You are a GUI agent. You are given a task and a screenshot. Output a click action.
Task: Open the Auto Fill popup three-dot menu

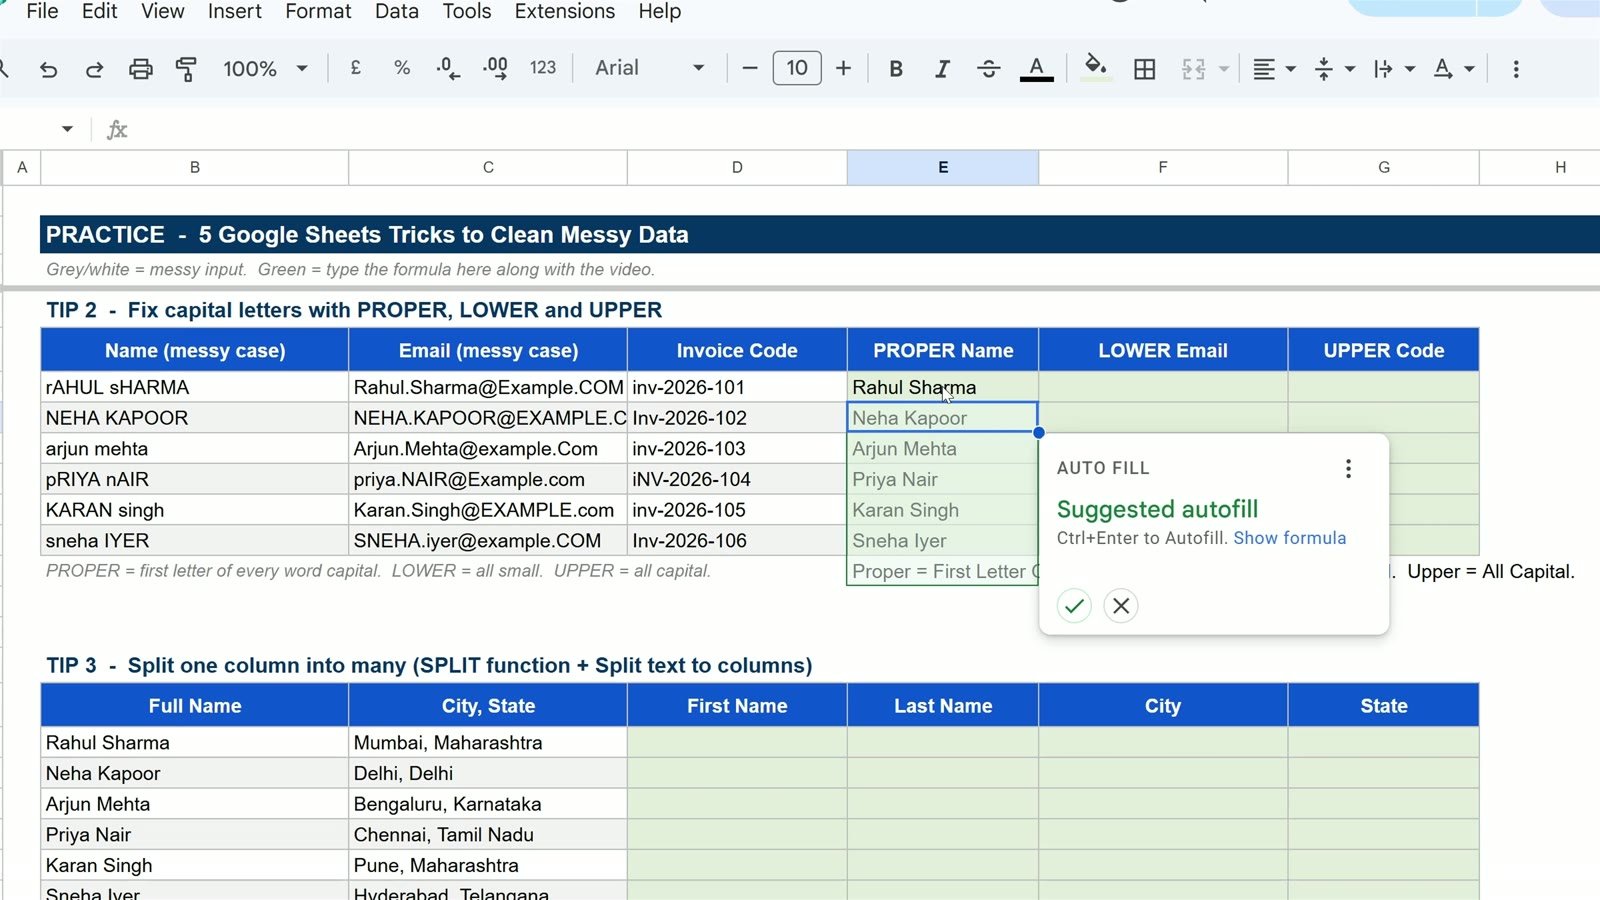click(x=1348, y=468)
